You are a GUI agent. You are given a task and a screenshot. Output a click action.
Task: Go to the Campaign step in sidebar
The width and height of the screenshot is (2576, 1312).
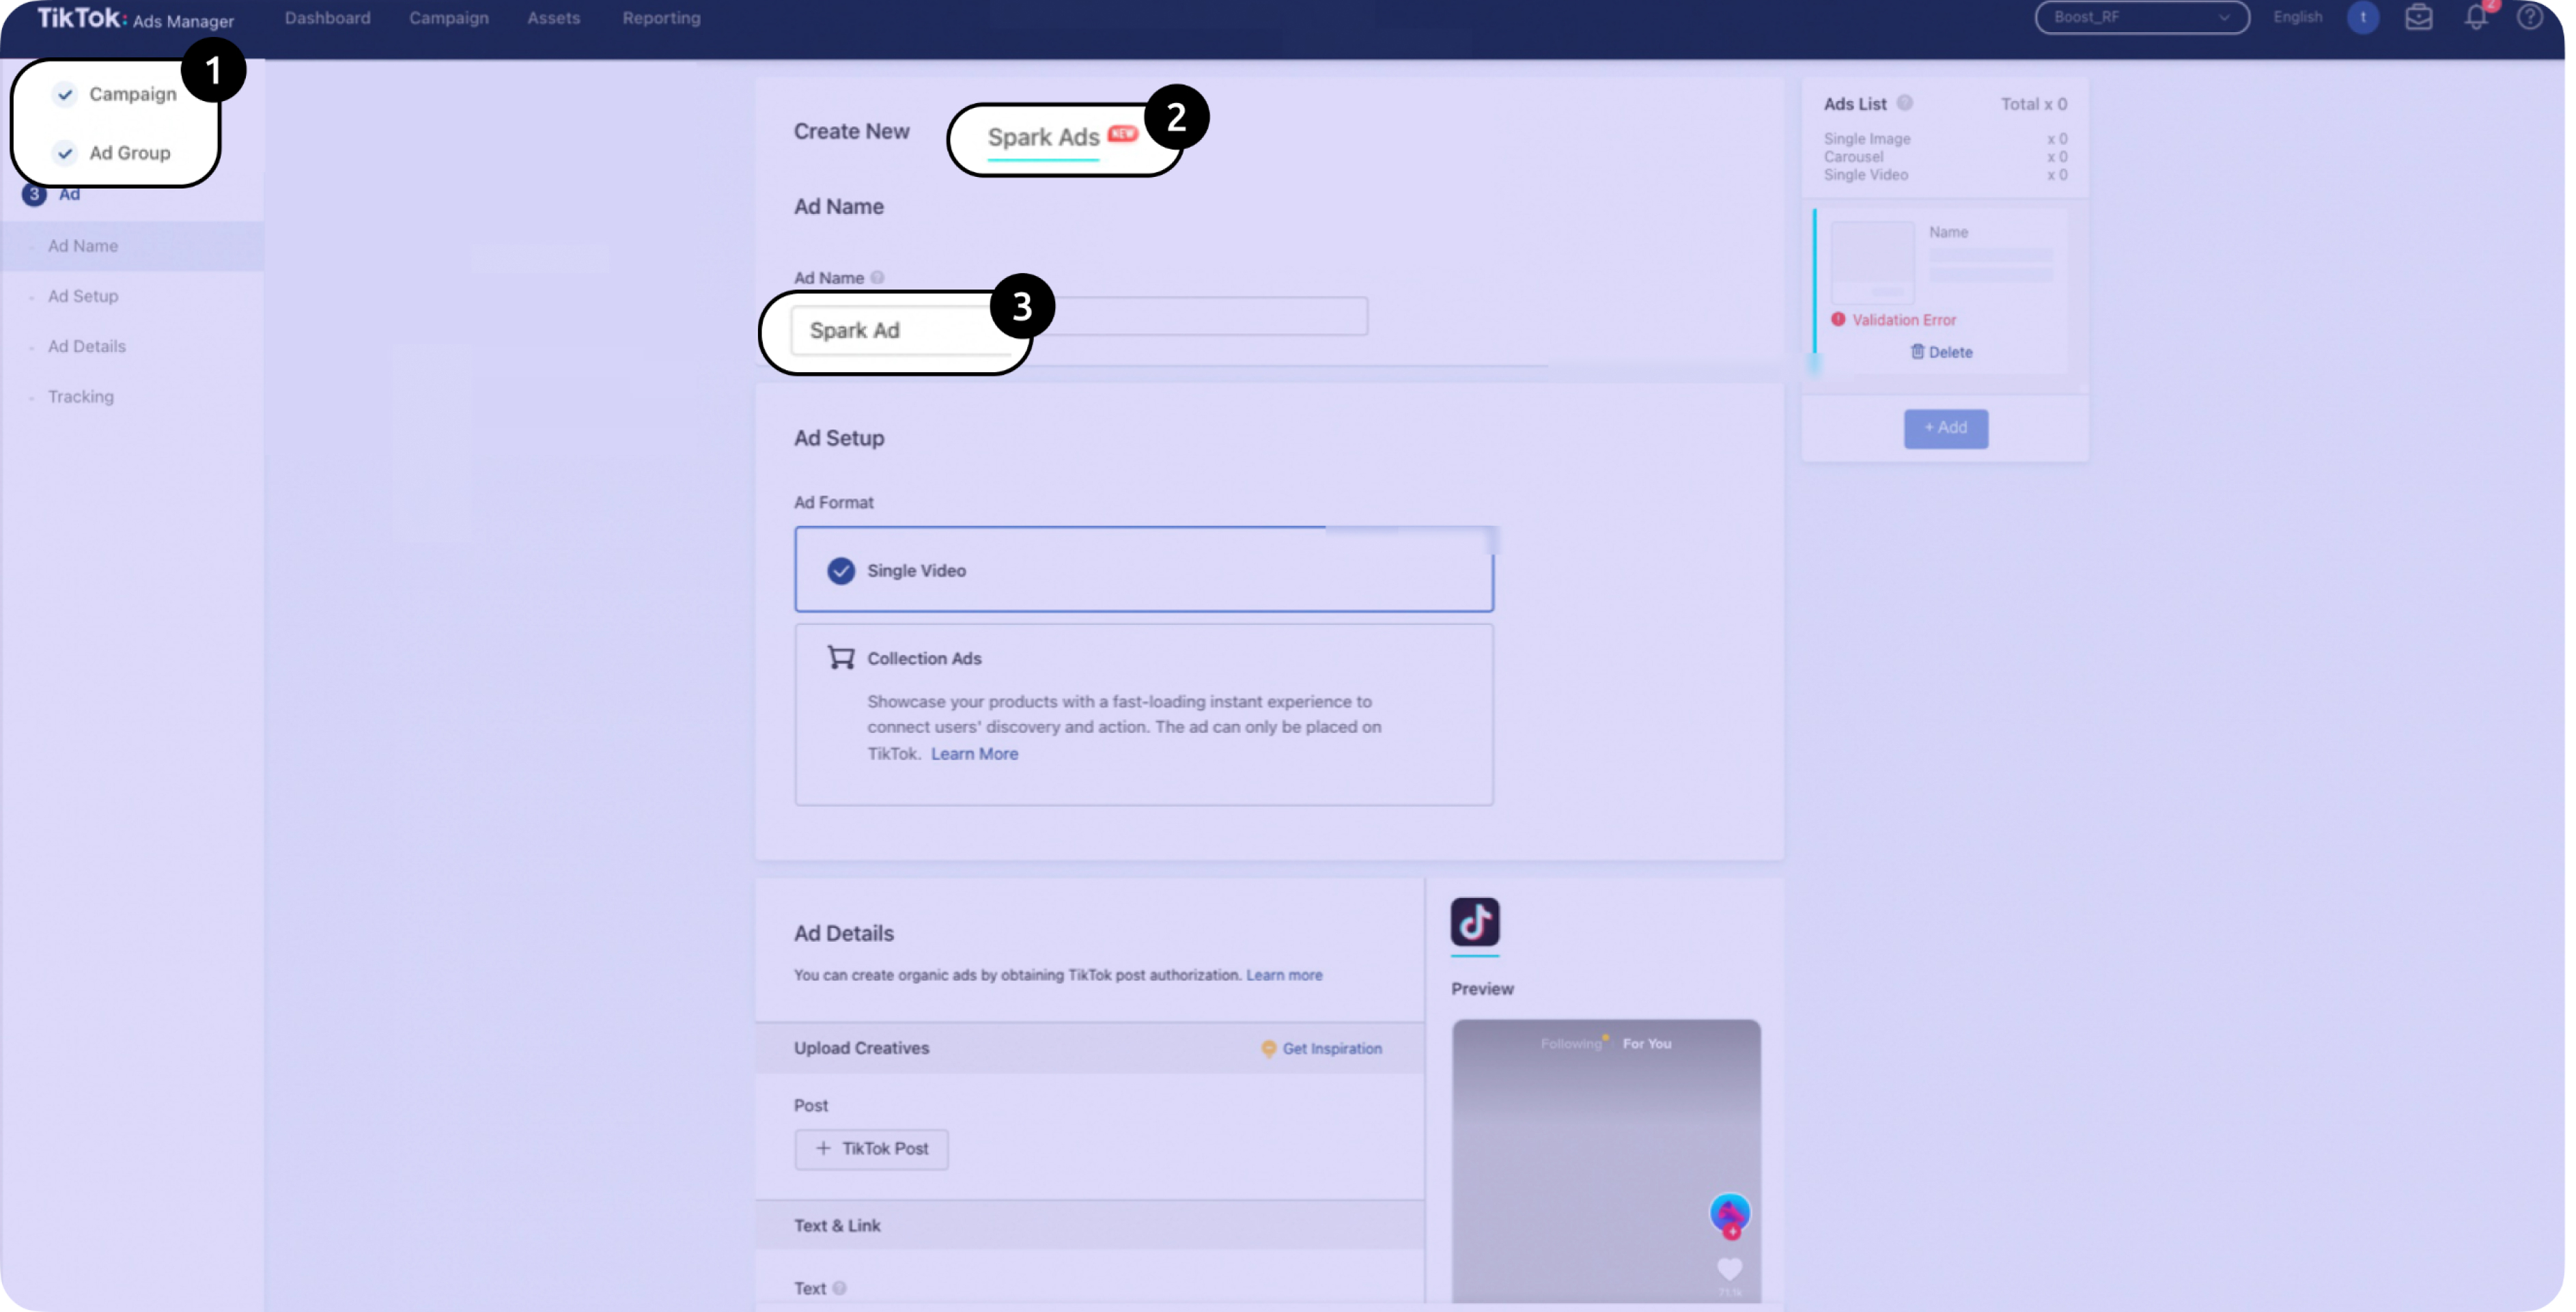116,94
